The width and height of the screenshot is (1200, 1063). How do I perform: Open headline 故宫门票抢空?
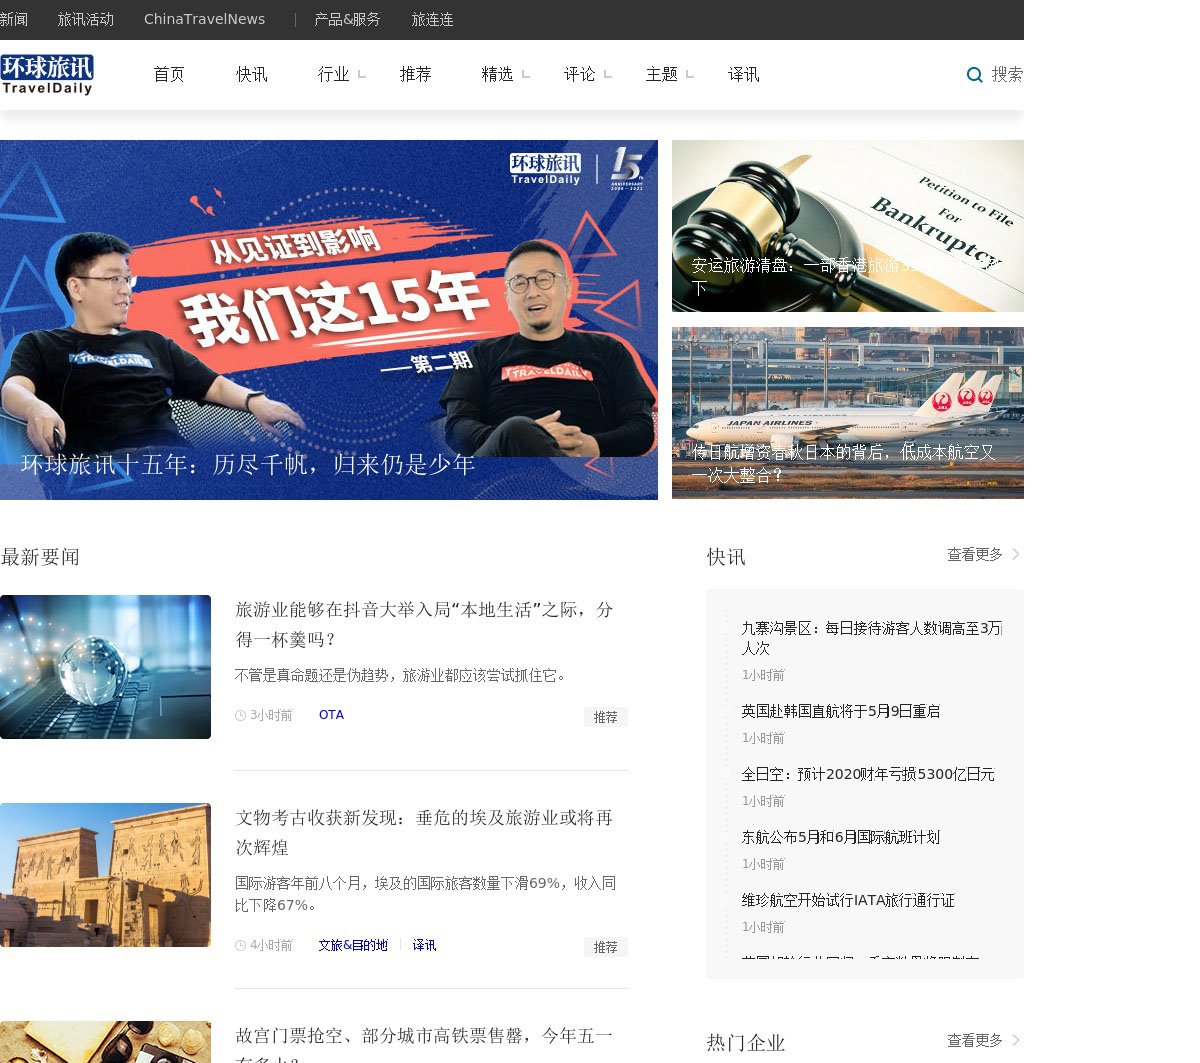pos(424,1046)
